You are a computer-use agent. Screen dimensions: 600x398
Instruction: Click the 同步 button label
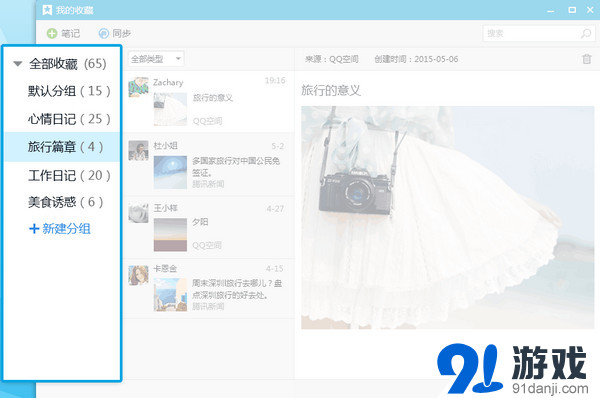[x=122, y=34]
